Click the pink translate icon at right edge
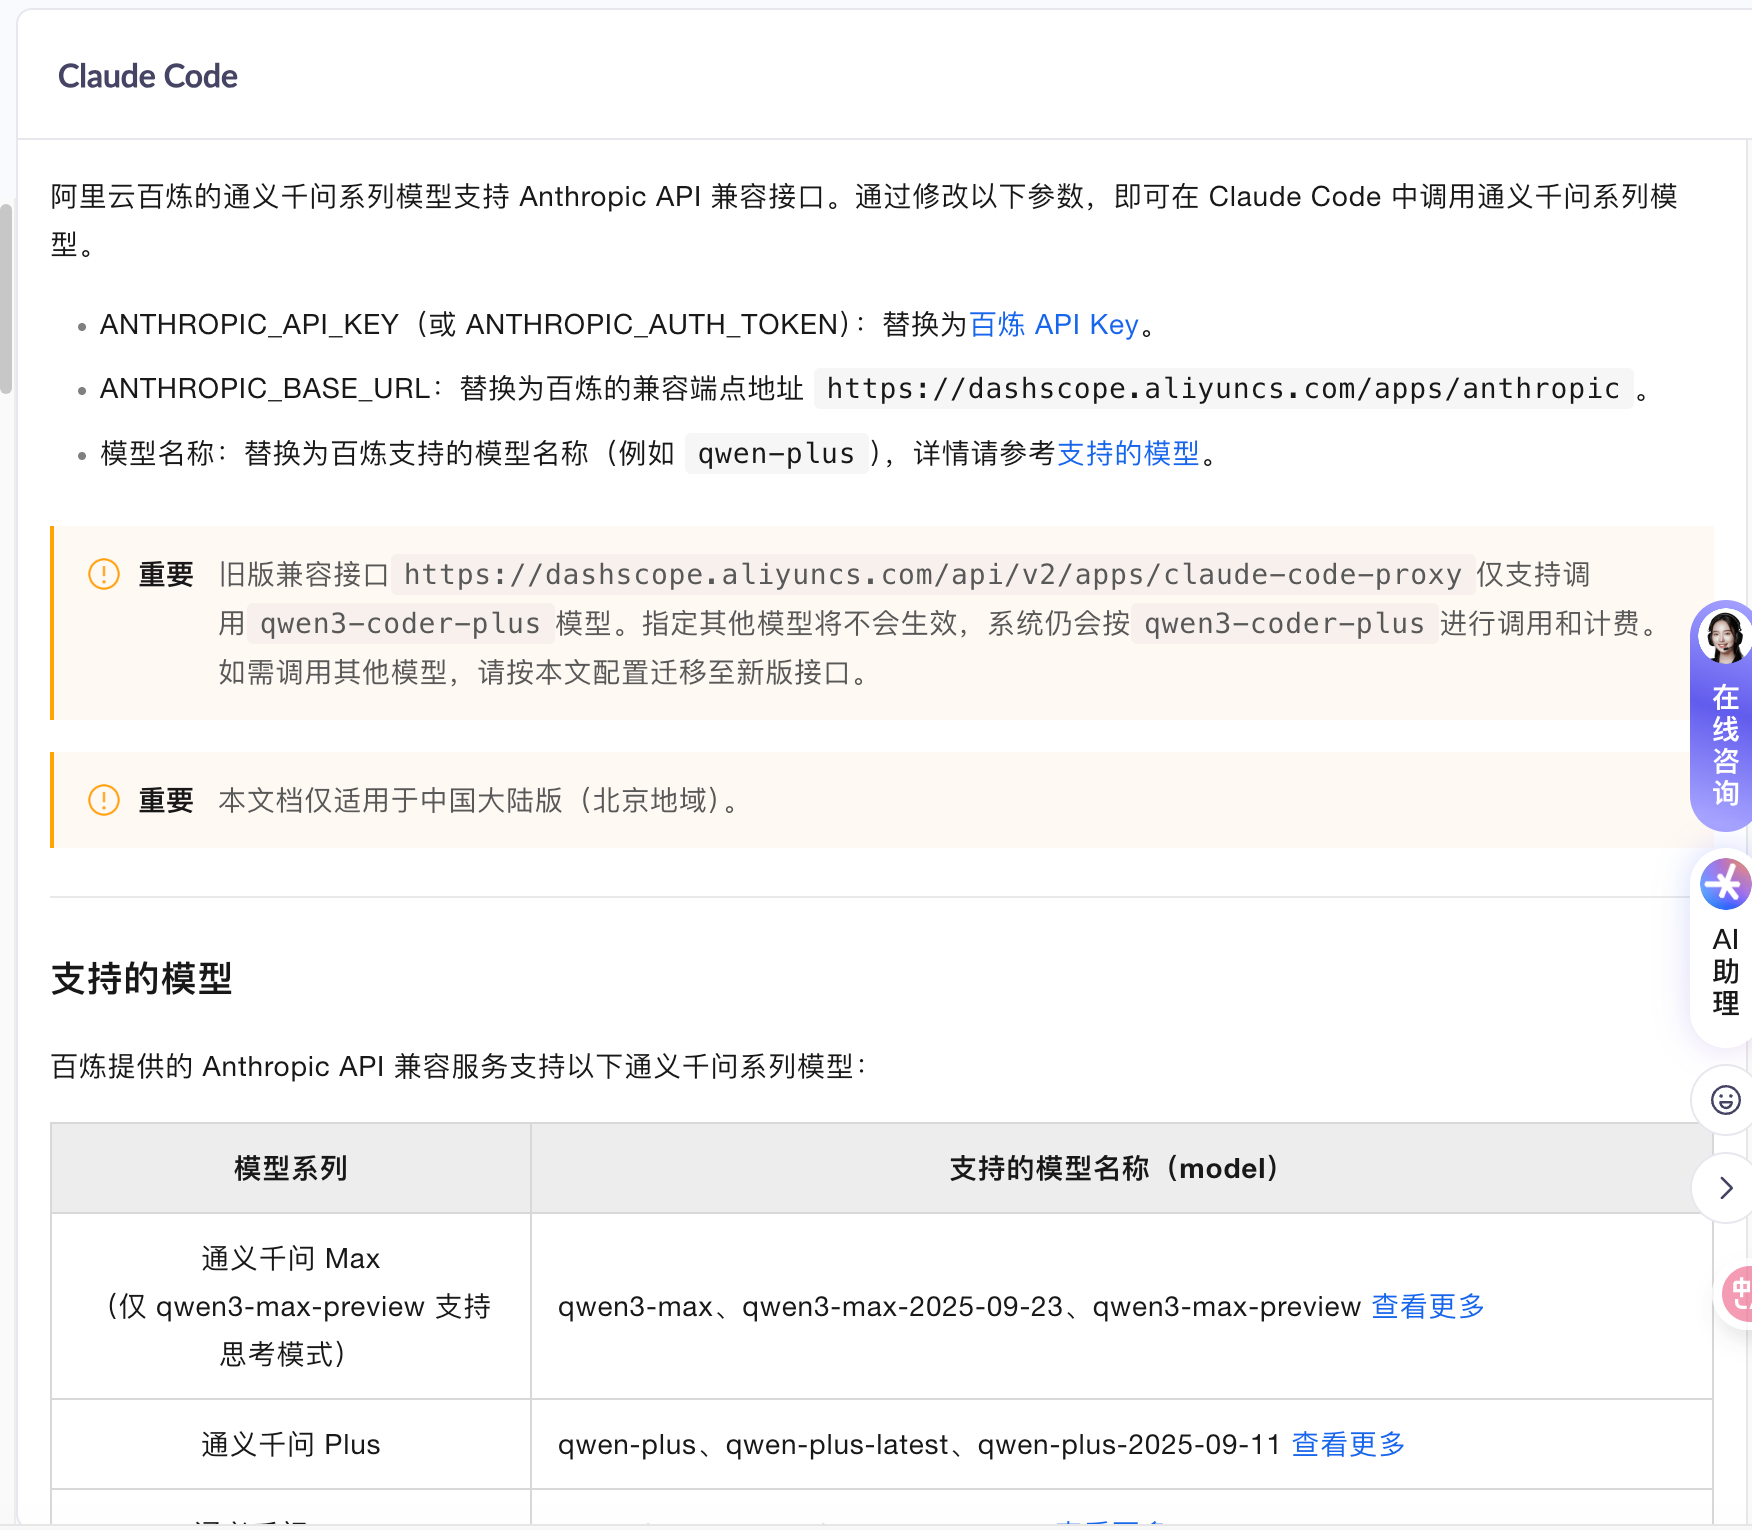The height and width of the screenshot is (1530, 1752). tap(1738, 1294)
